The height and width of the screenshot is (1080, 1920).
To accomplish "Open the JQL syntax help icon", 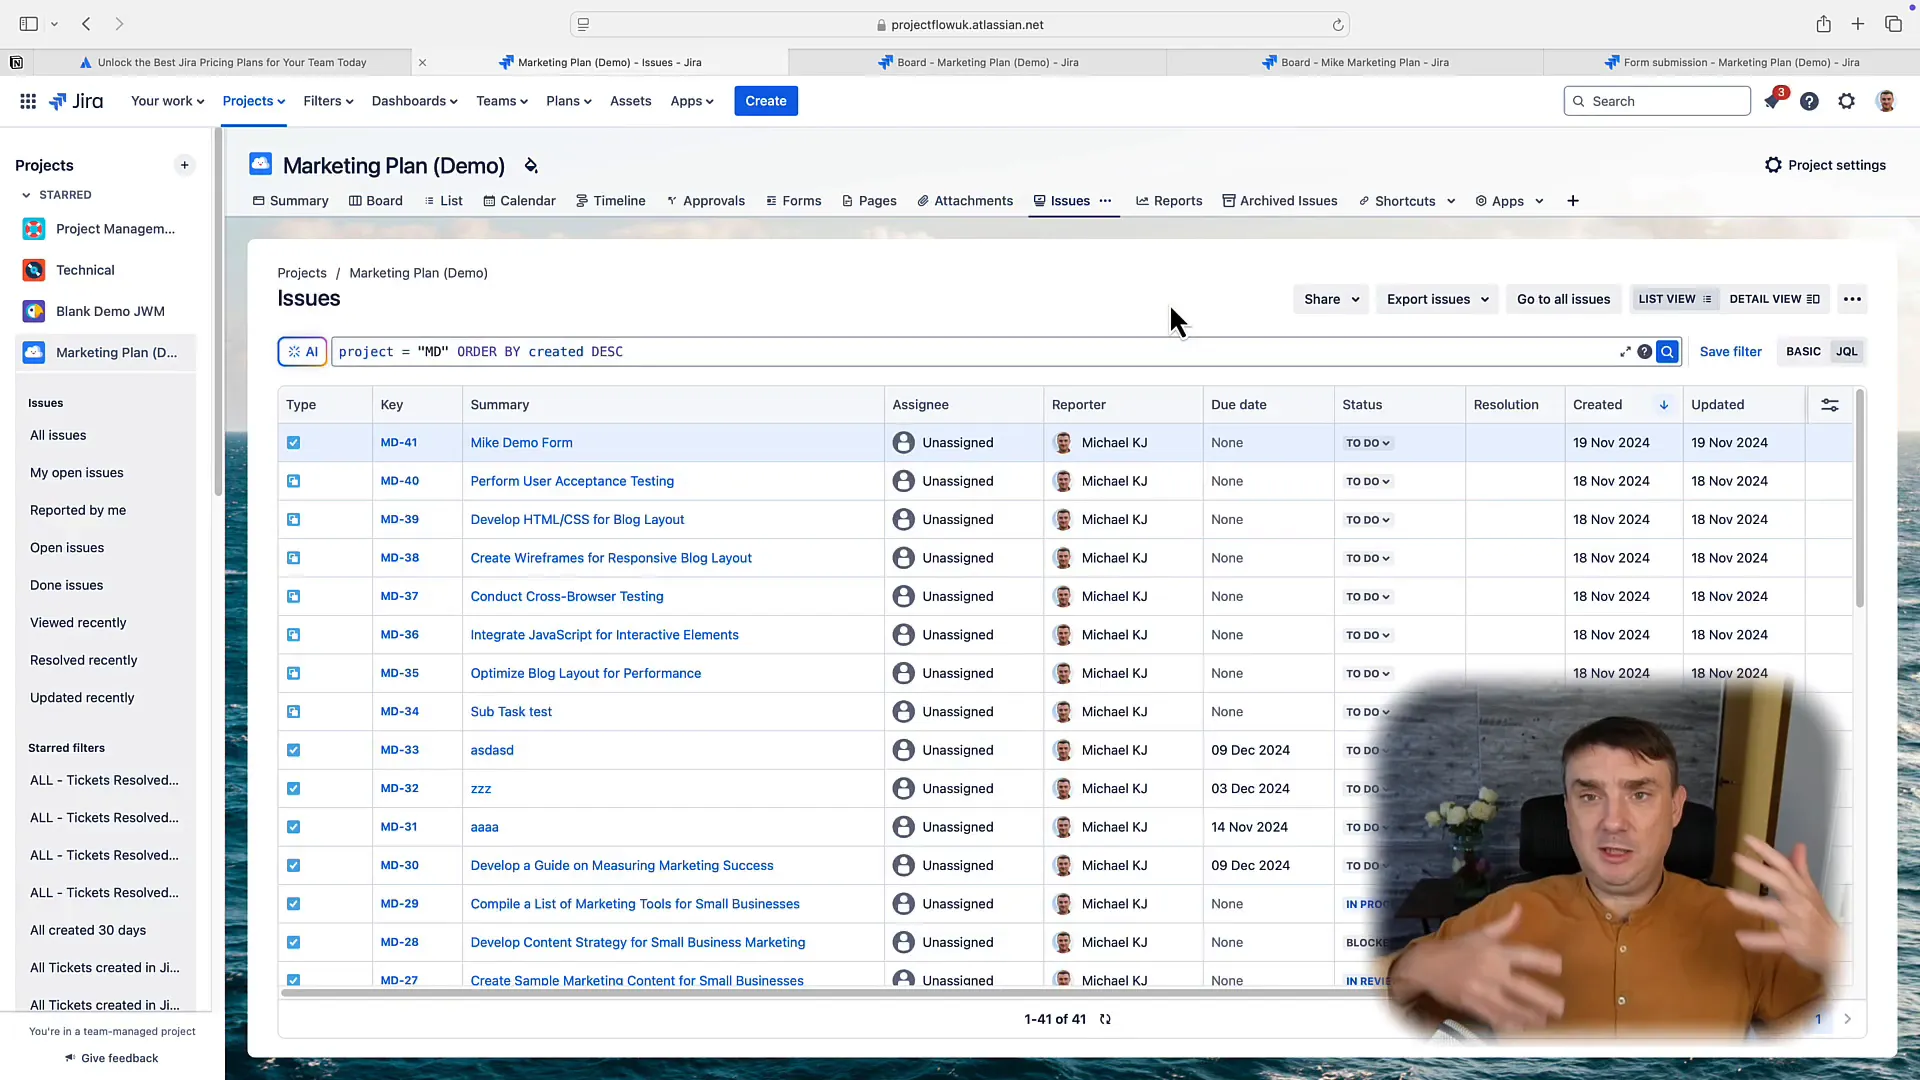I will tap(1645, 352).
